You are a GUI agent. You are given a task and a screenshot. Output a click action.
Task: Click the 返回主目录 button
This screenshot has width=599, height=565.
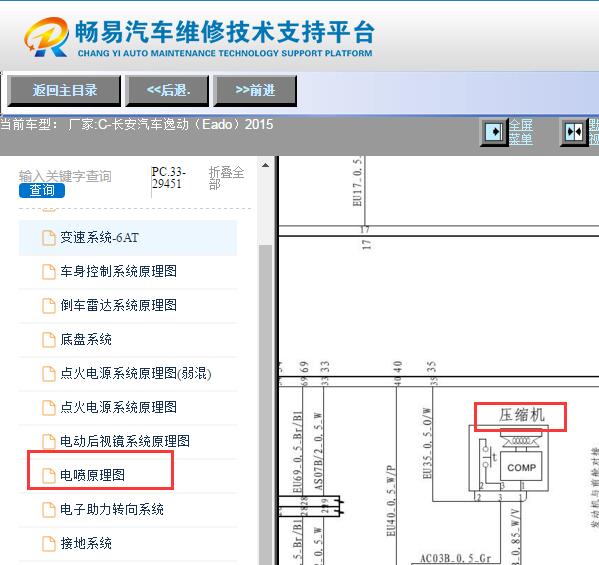(x=64, y=91)
